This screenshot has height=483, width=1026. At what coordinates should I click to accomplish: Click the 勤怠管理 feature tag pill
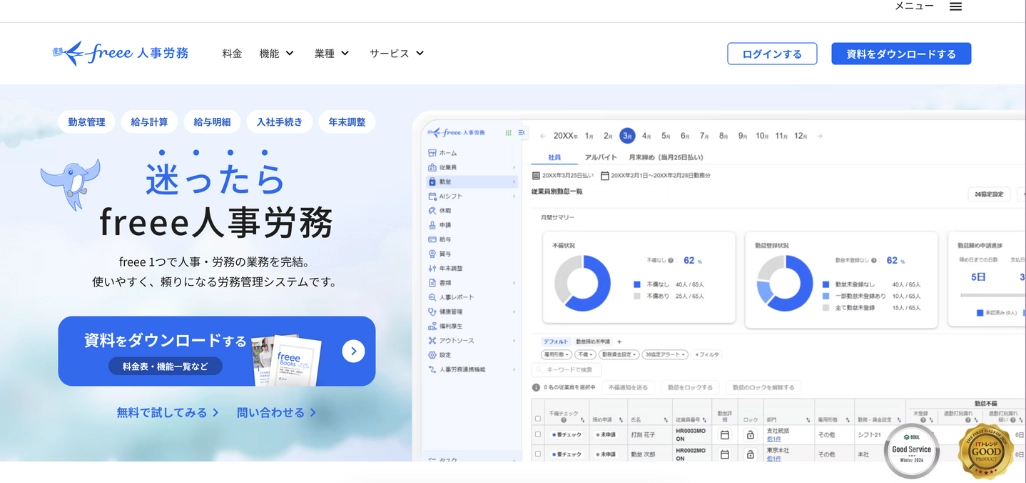coord(86,122)
